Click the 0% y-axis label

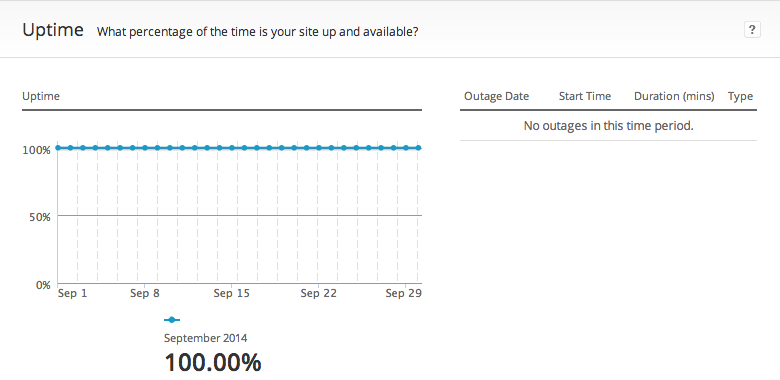click(42, 285)
